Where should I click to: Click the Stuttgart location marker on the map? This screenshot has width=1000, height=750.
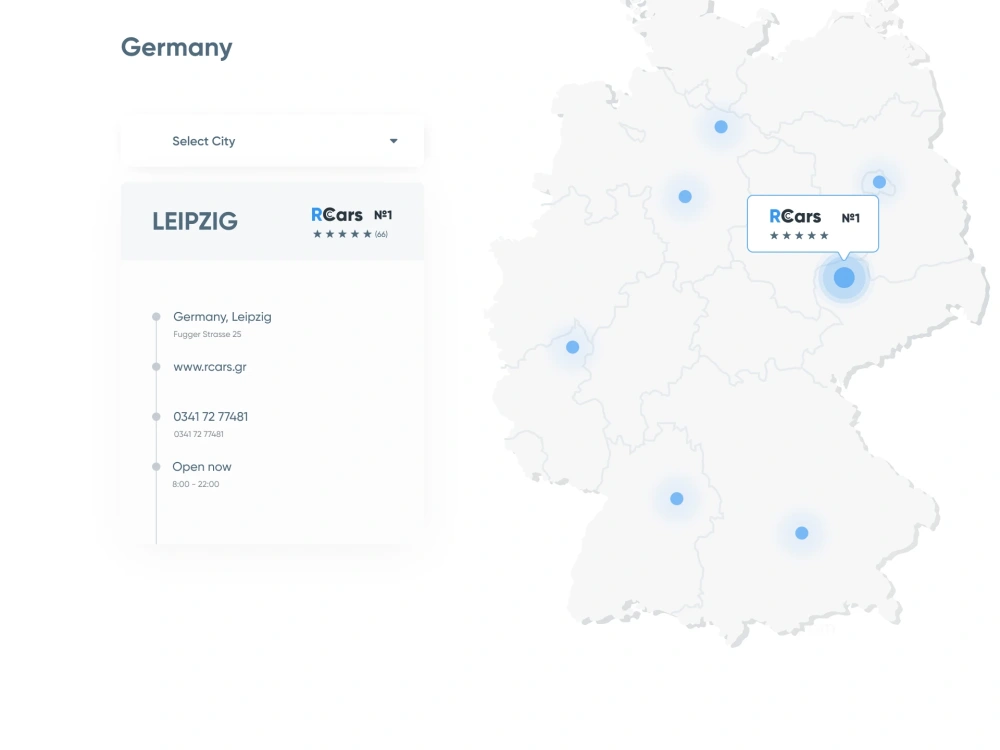click(677, 499)
